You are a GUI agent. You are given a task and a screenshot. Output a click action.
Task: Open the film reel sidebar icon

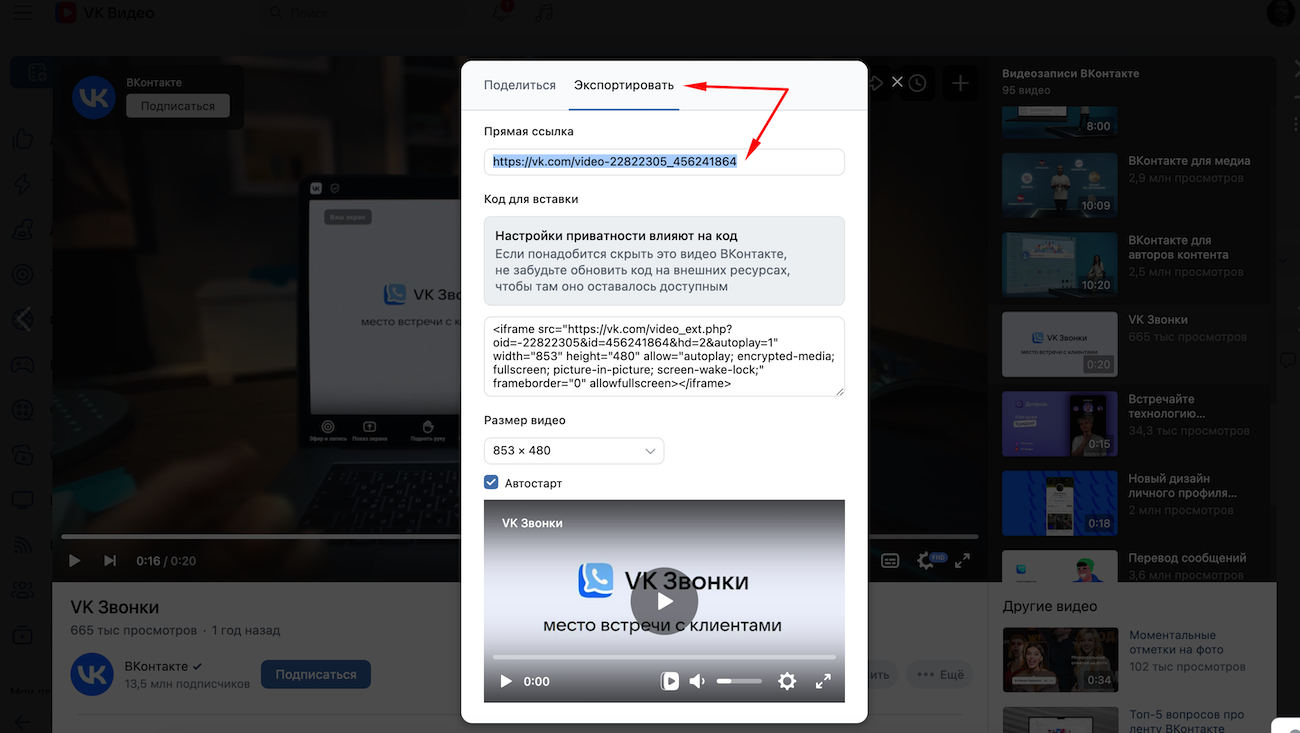tap(22, 409)
